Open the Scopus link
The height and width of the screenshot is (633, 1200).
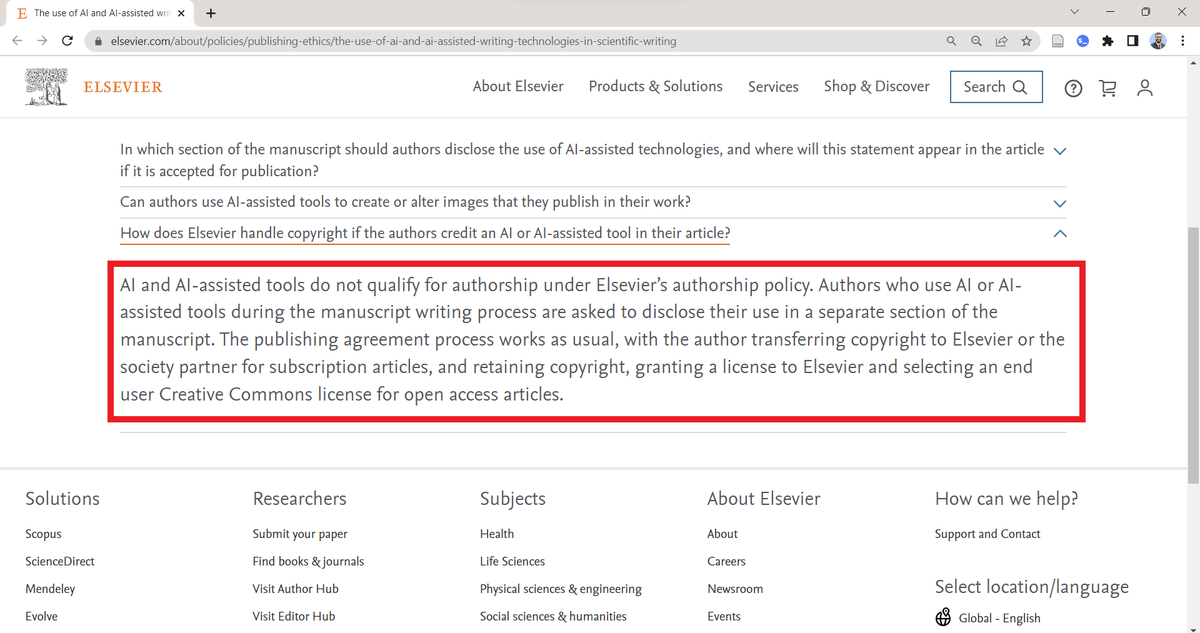click(x=43, y=534)
